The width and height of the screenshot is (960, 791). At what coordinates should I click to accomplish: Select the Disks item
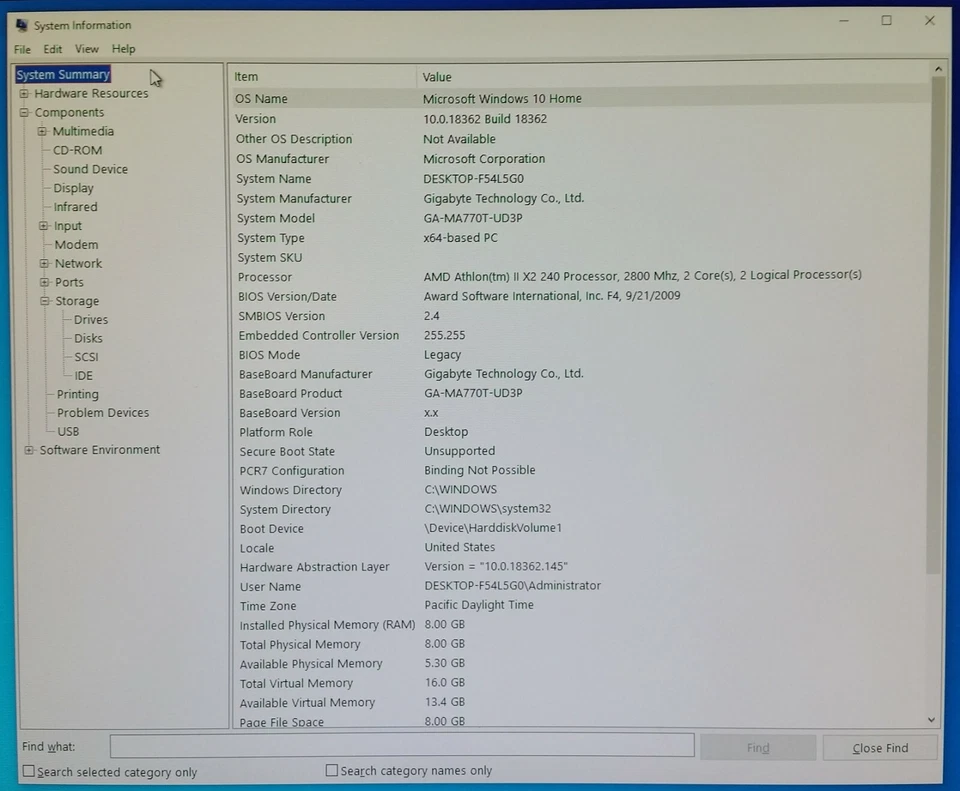click(87, 338)
